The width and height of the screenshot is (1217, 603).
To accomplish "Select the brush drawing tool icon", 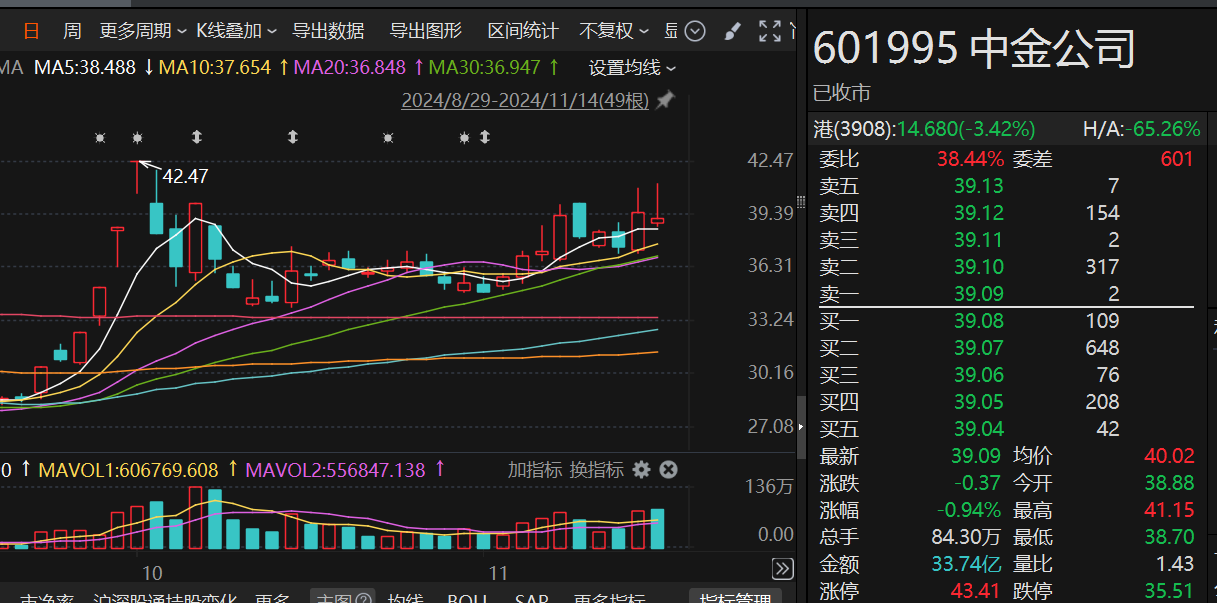I will tap(732, 31).
